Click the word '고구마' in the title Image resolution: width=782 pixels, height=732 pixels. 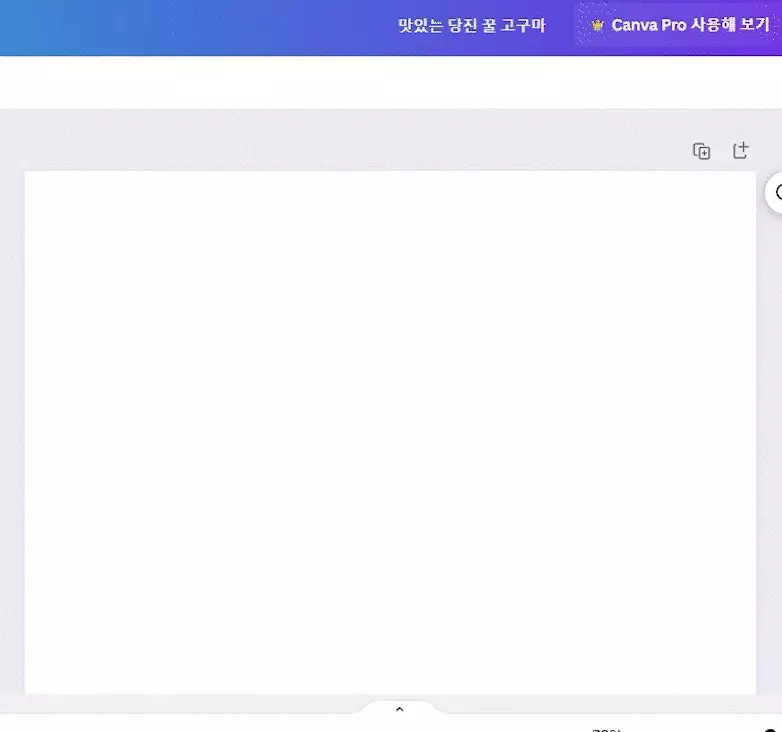523,25
